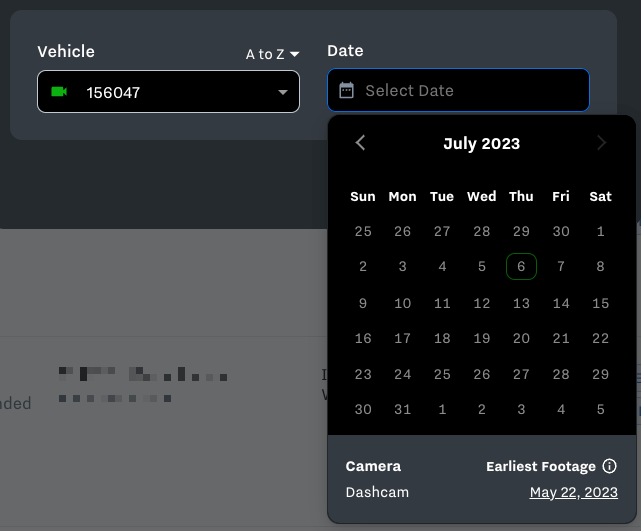Viewport: 641px width, 531px height.
Task: Choose July 1 on Saturday column
Action: click(x=600, y=231)
